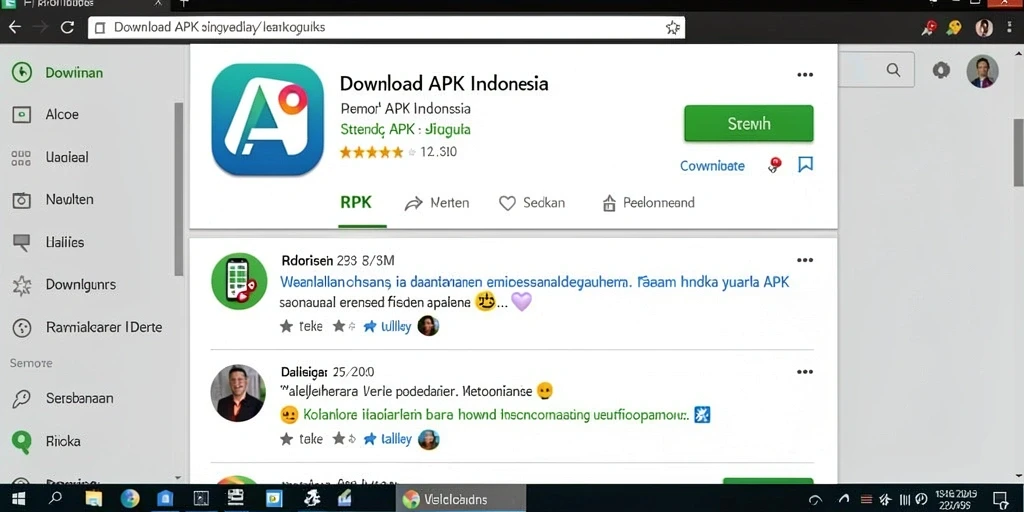Click teke star under Daliisigar review
The height and width of the screenshot is (512, 1024).
click(x=301, y=439)
